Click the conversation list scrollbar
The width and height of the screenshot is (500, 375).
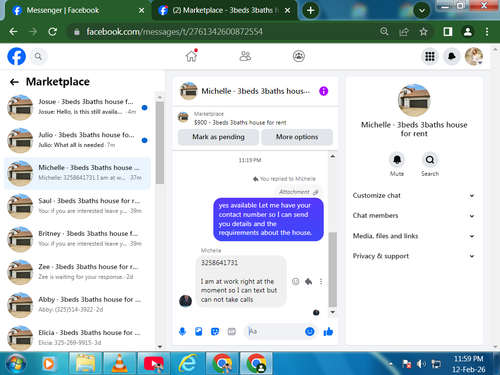(160, 143)
